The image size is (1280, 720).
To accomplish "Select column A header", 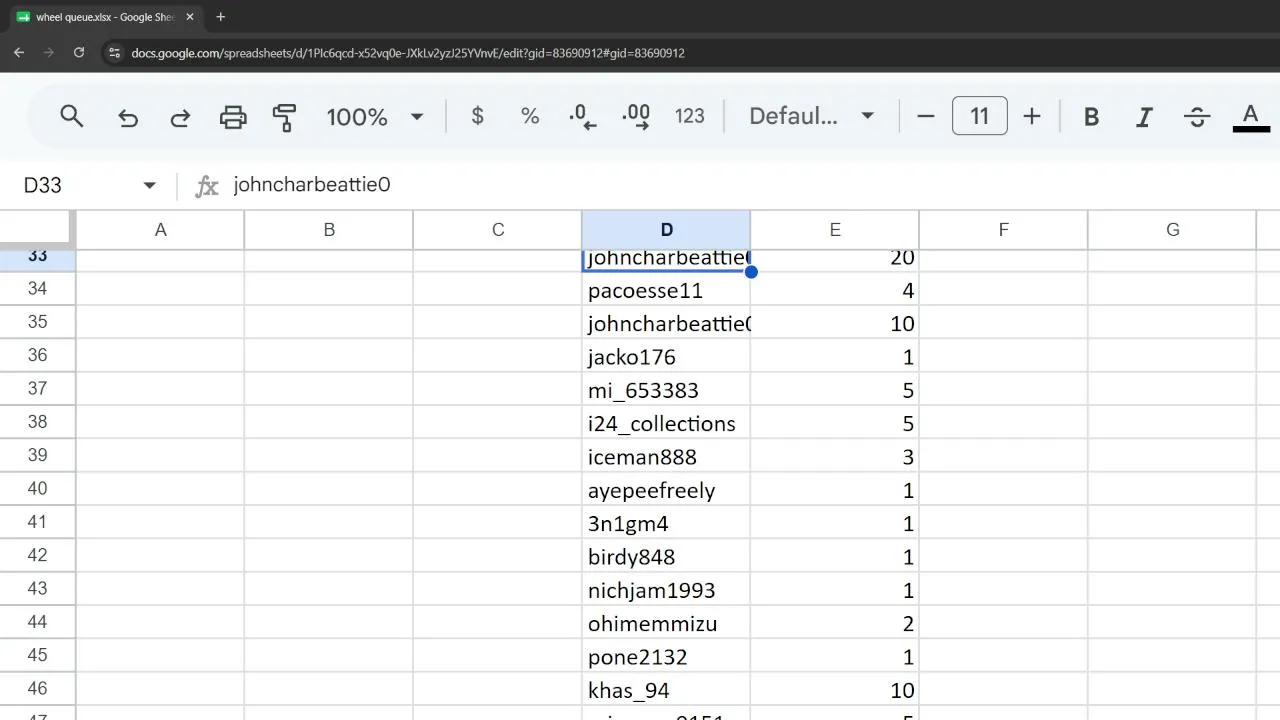I will click(160, 230).
